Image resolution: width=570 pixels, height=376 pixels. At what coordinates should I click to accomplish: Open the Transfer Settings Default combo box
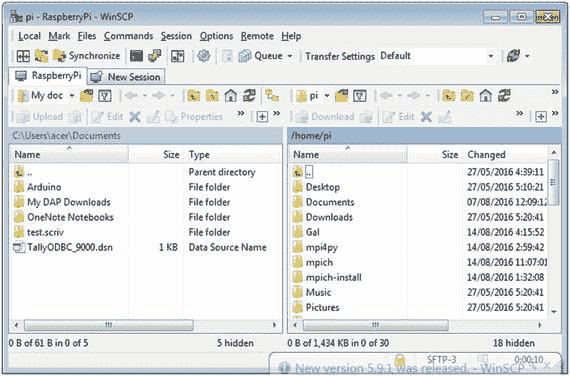[x=436, y=56]
